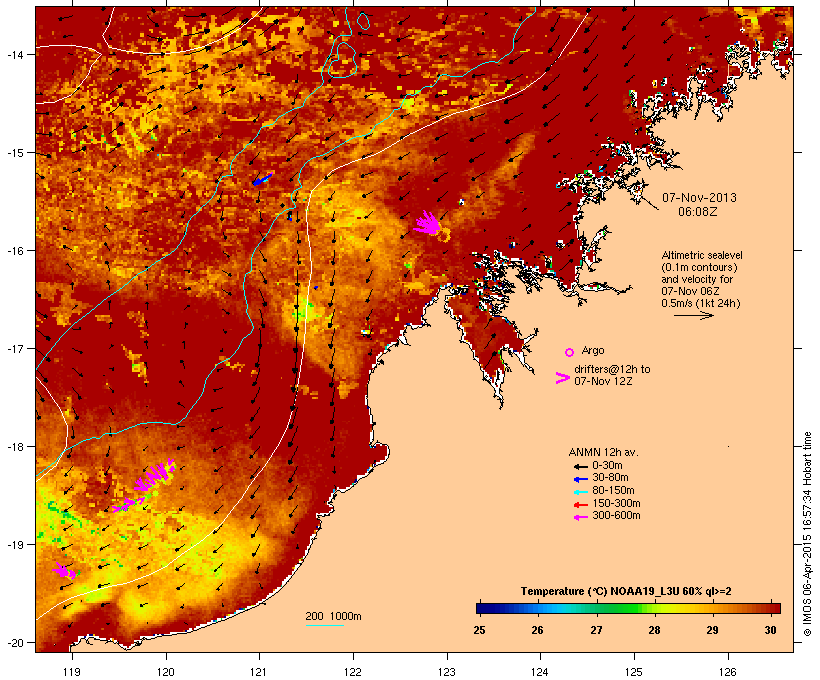The height and width of the screenshot is (680, 820).
Task: Click the cyan closed contour near 122E 14S
Action: pos(343,60)
